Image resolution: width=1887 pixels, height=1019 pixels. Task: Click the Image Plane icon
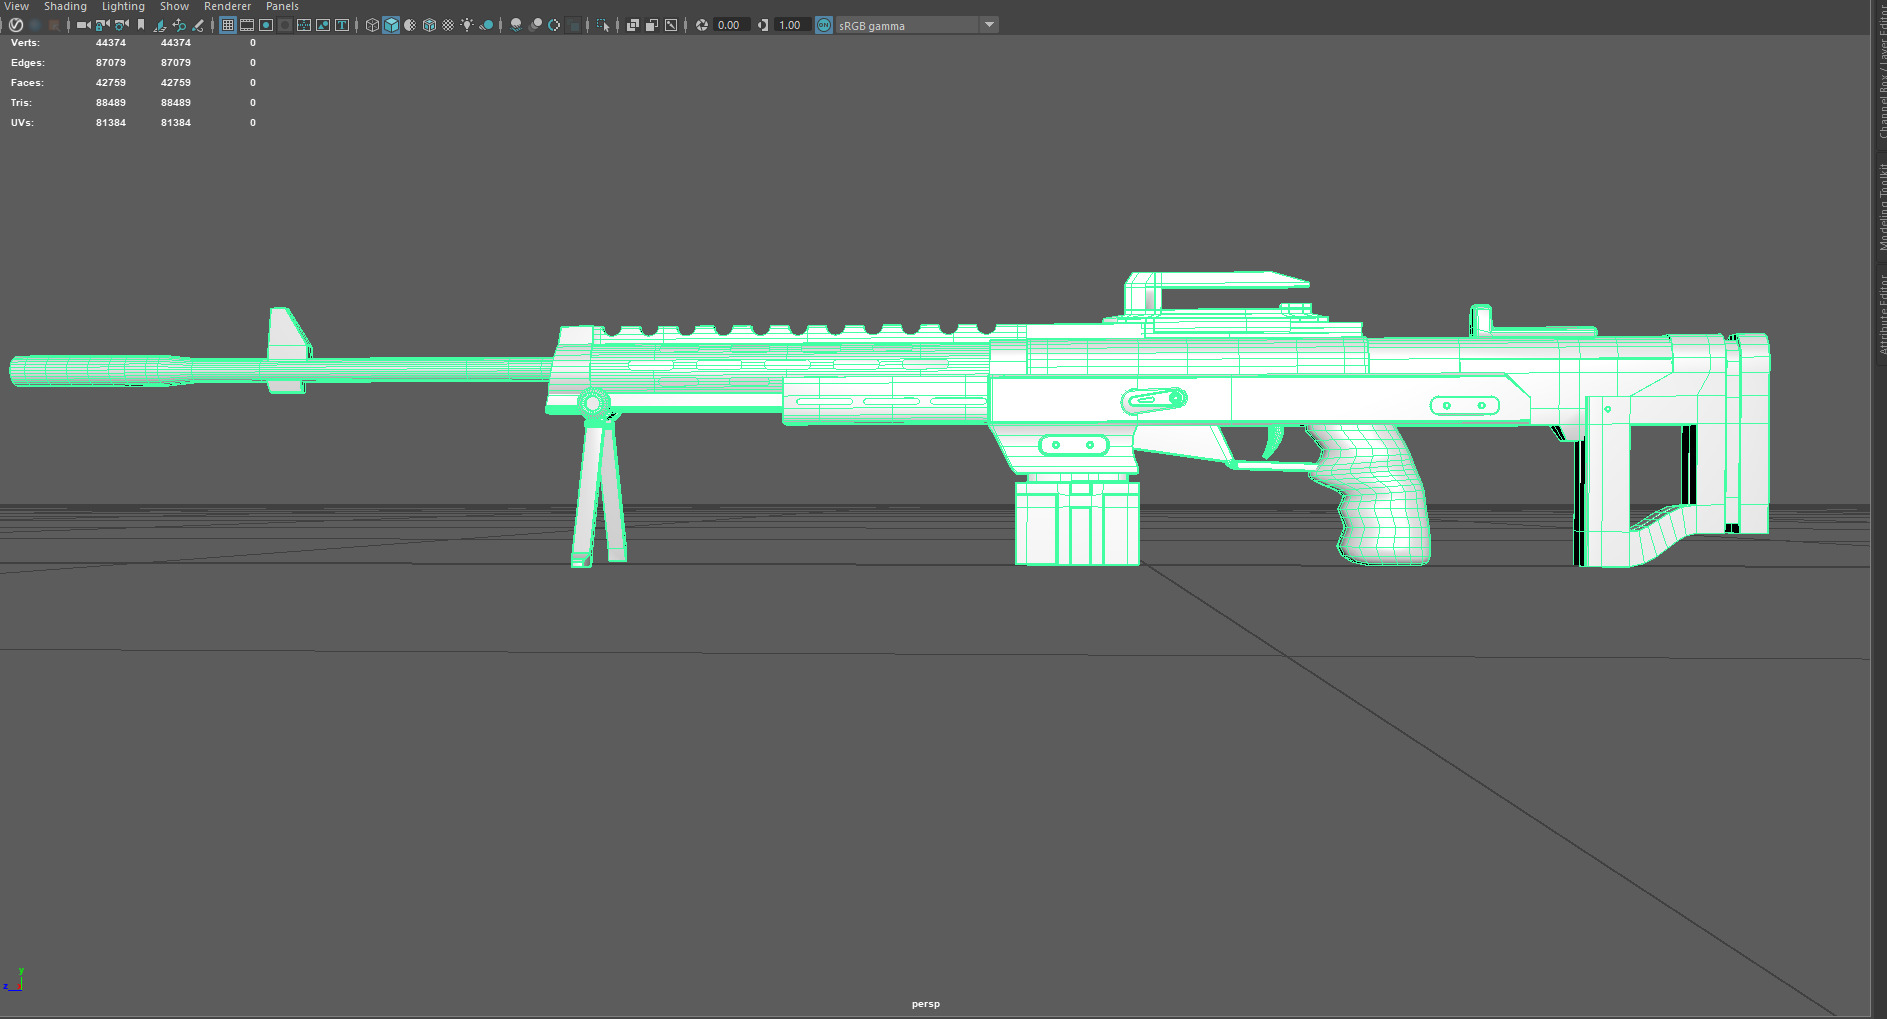point(160,25)
